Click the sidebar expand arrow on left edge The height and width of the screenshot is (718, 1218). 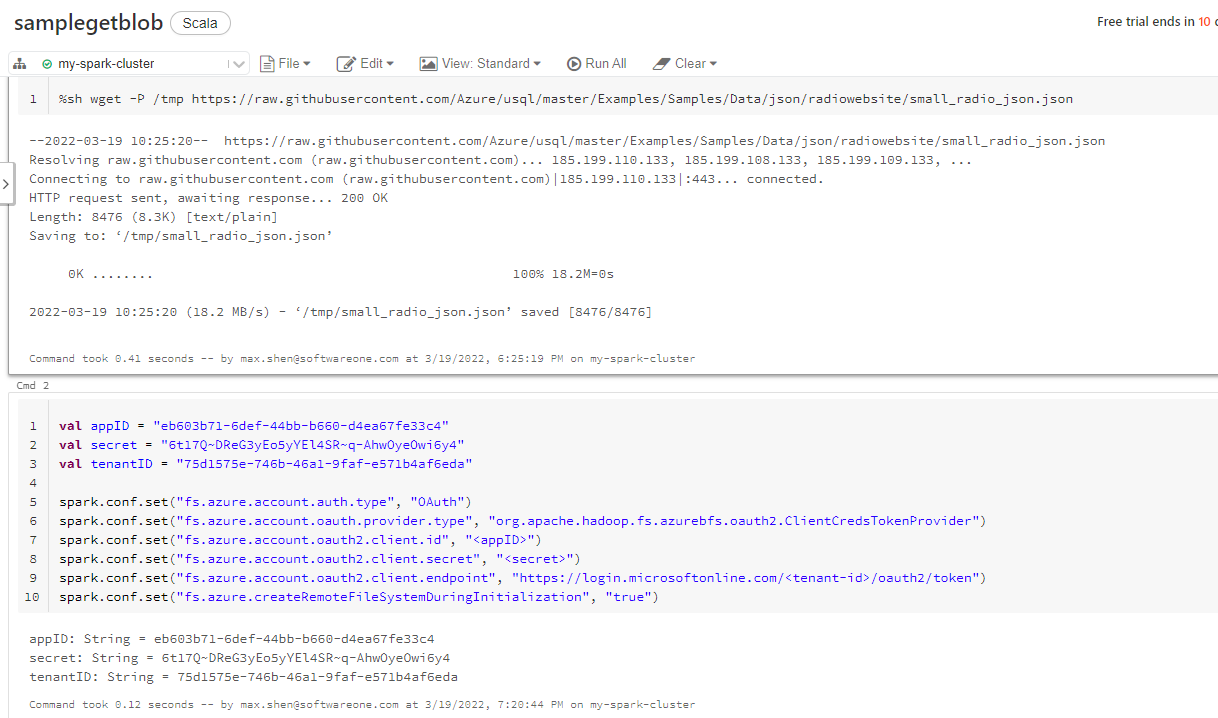pos(6,183)
